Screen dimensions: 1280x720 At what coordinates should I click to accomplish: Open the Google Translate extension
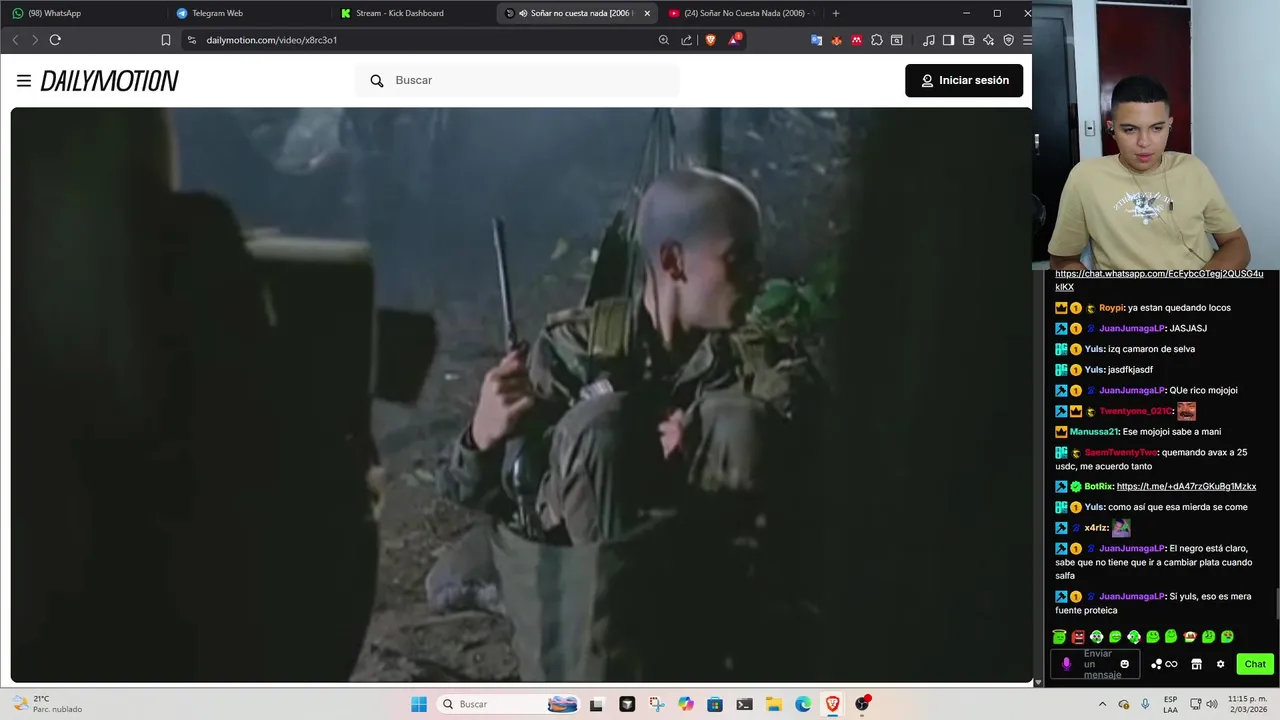point(816,40)
